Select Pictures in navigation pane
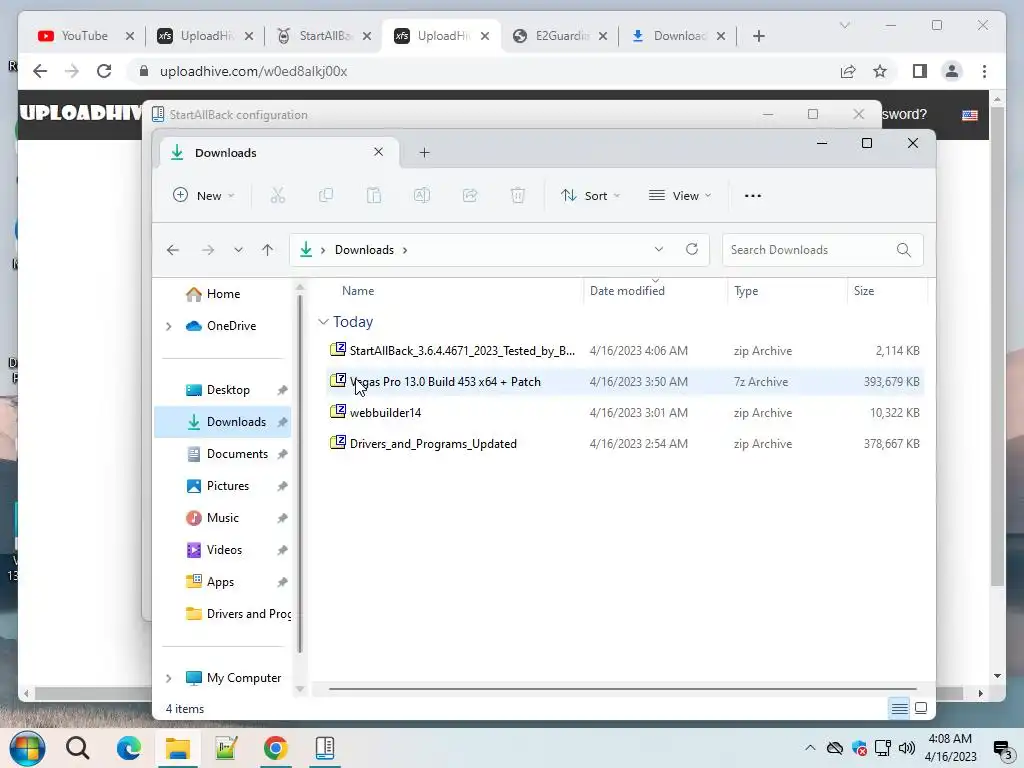This screenshot has width=1024, height=768. tap(223, 486)
